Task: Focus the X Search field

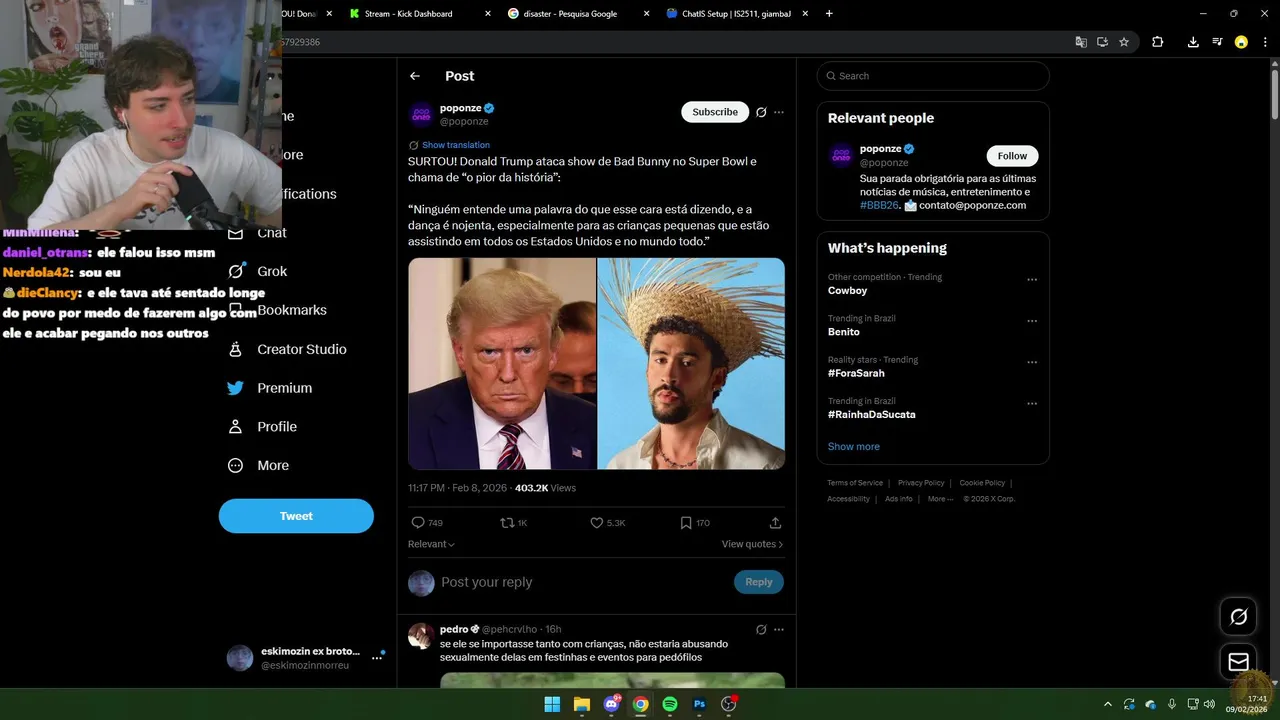Action: tap(933, 76)
